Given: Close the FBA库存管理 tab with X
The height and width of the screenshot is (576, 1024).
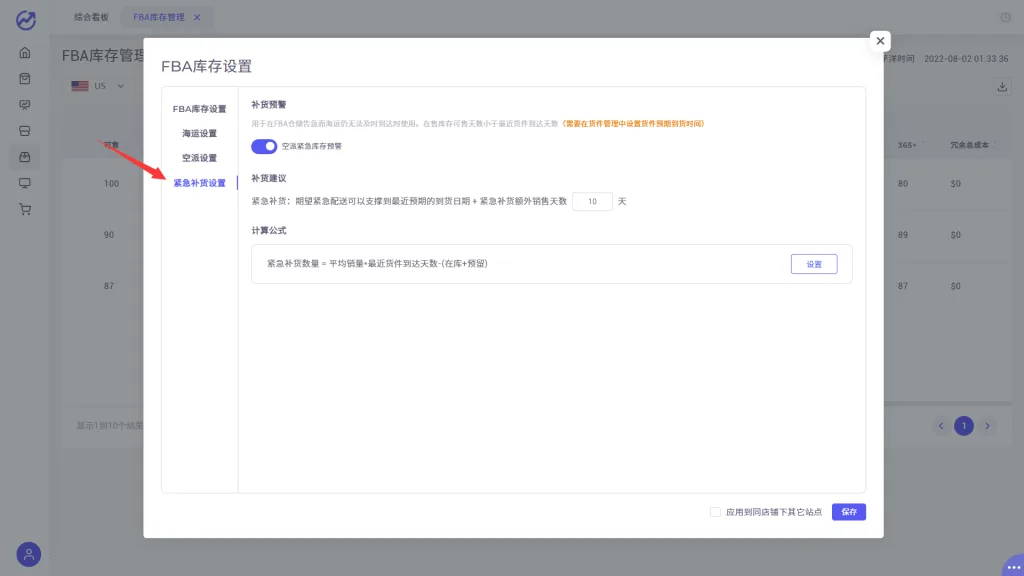Looking at the screenshot, I should [197, 18].
